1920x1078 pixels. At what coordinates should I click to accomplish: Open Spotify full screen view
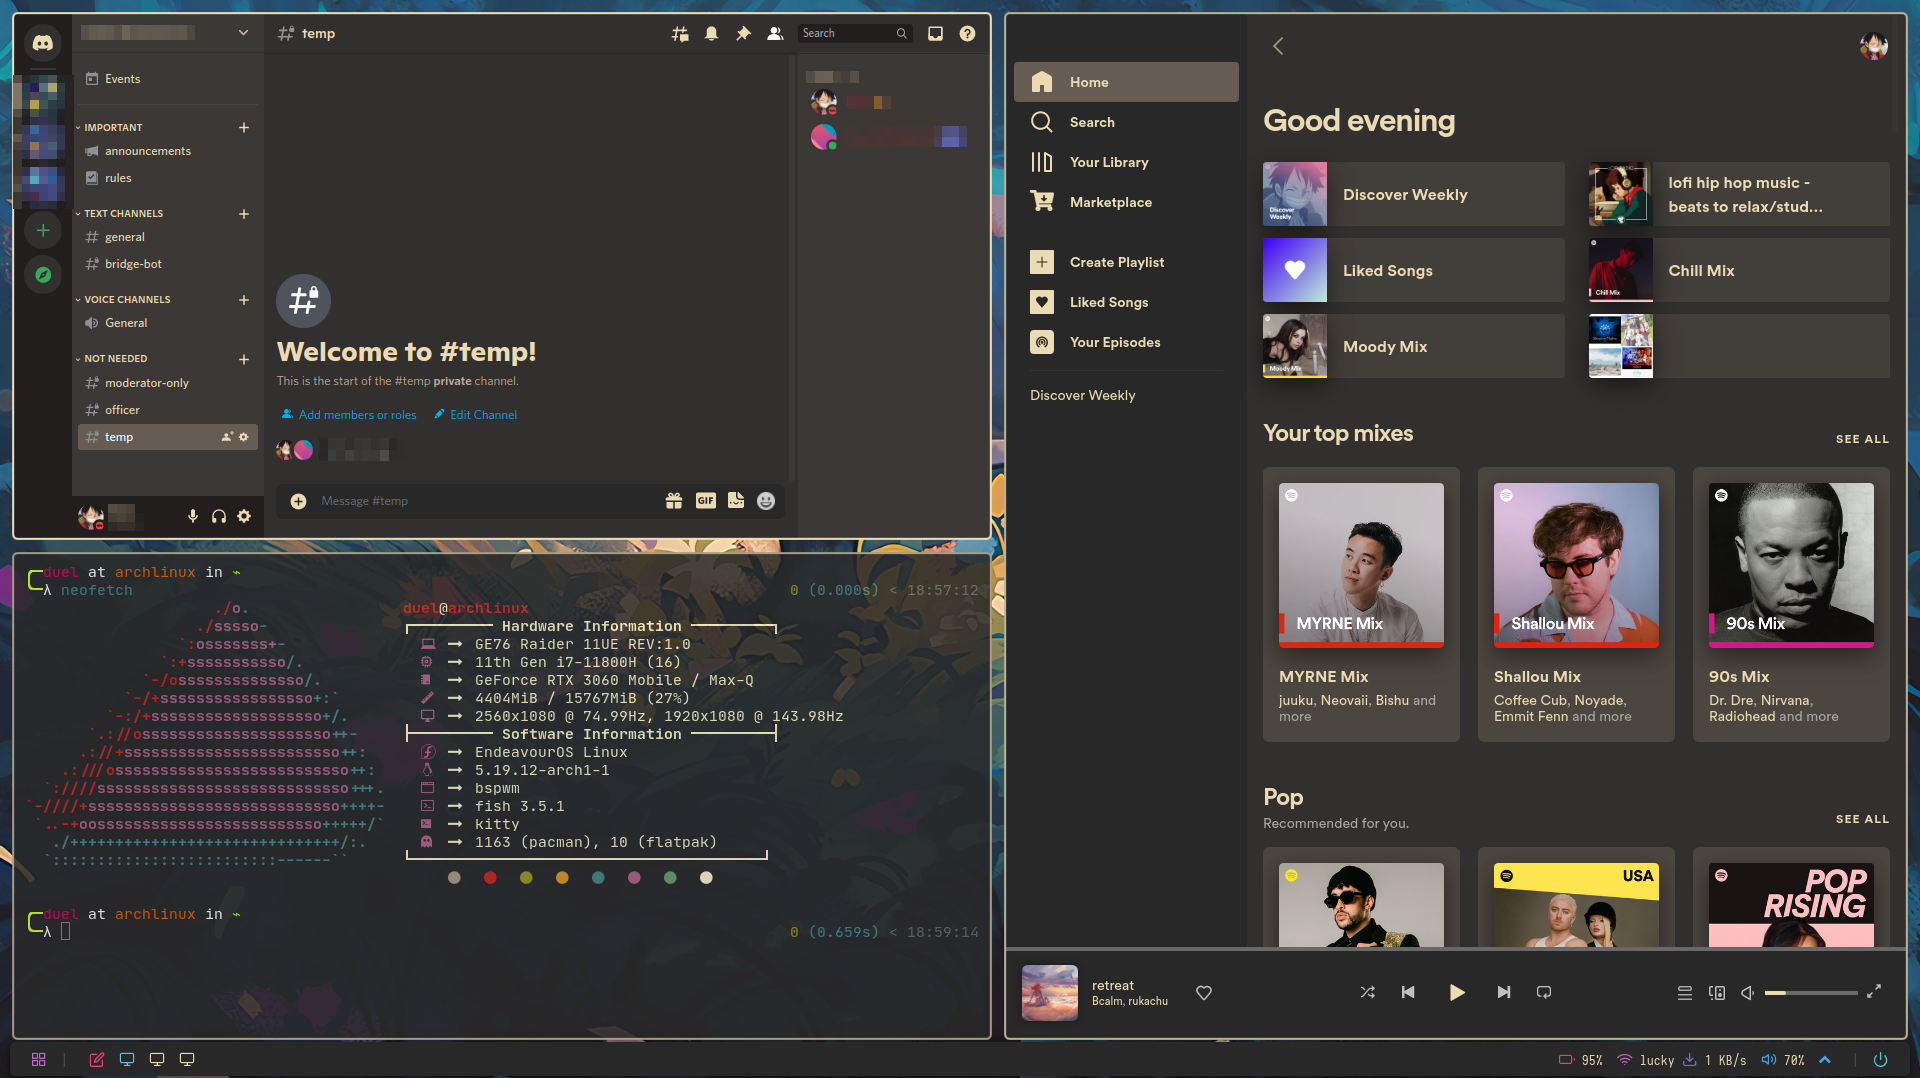(x=1874, y=991)
